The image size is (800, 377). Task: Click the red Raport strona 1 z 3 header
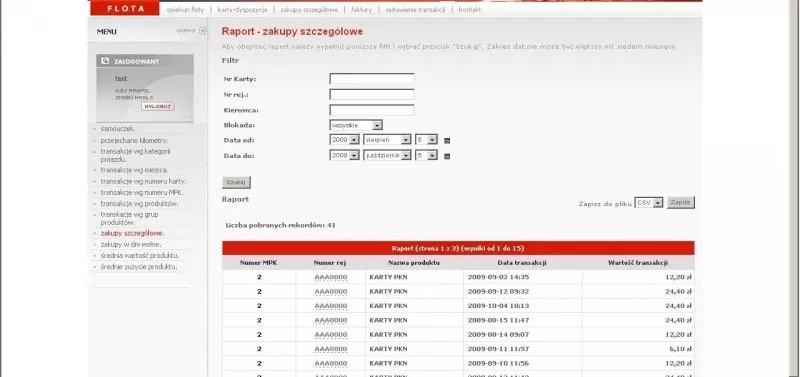[x=458, y=248]
